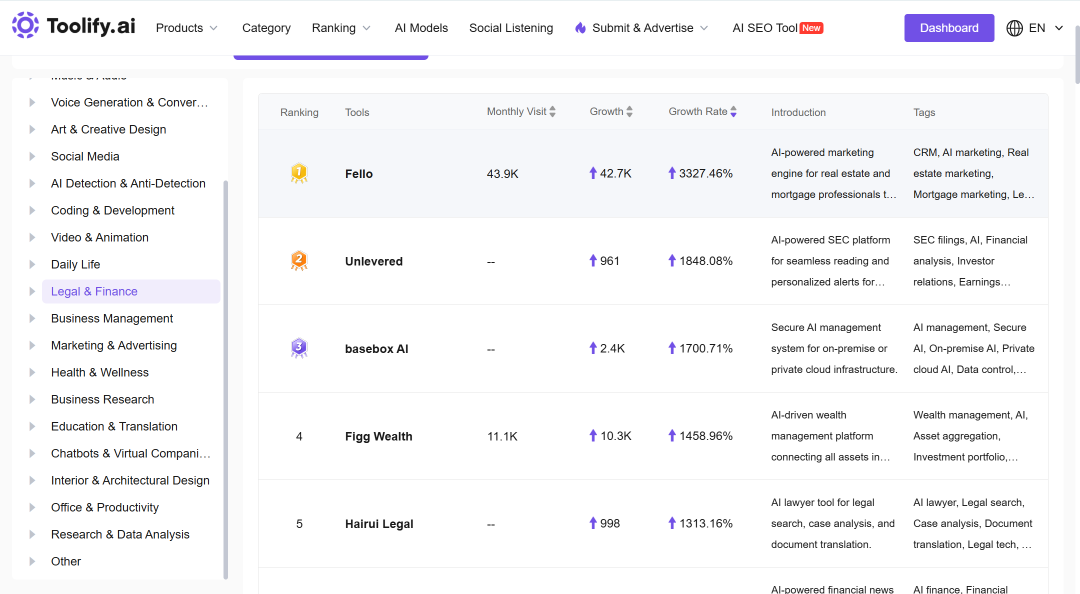Sort table by Growth Rate arrows
The image size is (1080, 594).
(734, 112)
